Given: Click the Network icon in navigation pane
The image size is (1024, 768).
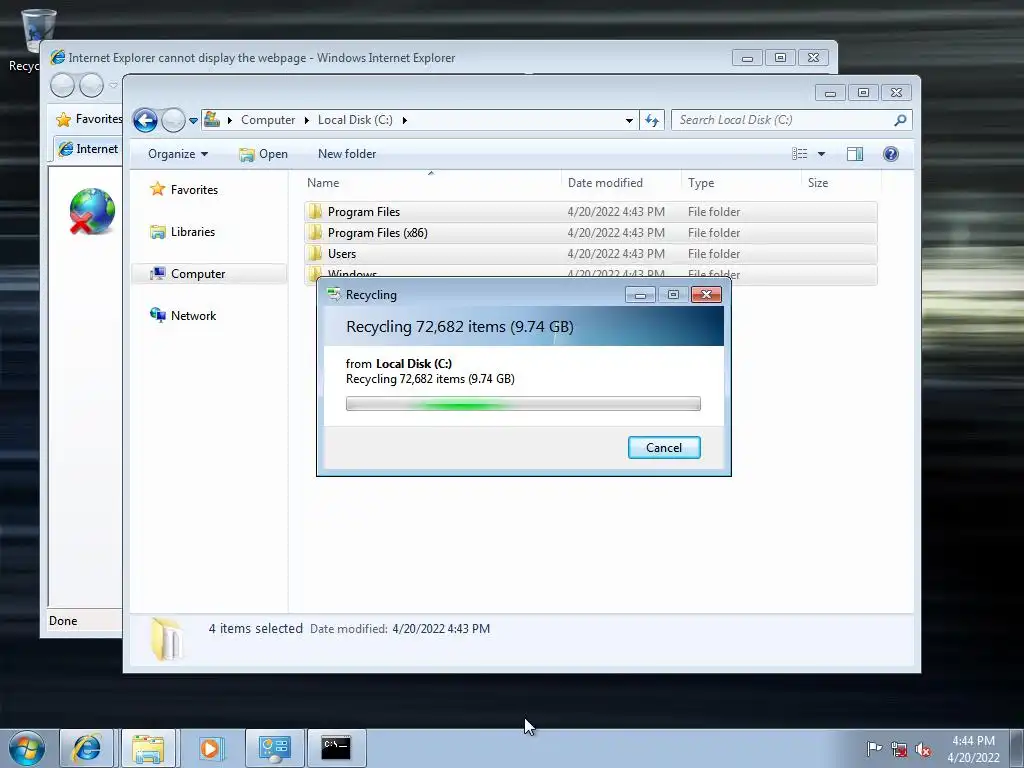Looking at the screenshot, I should [x=157, y=315].
